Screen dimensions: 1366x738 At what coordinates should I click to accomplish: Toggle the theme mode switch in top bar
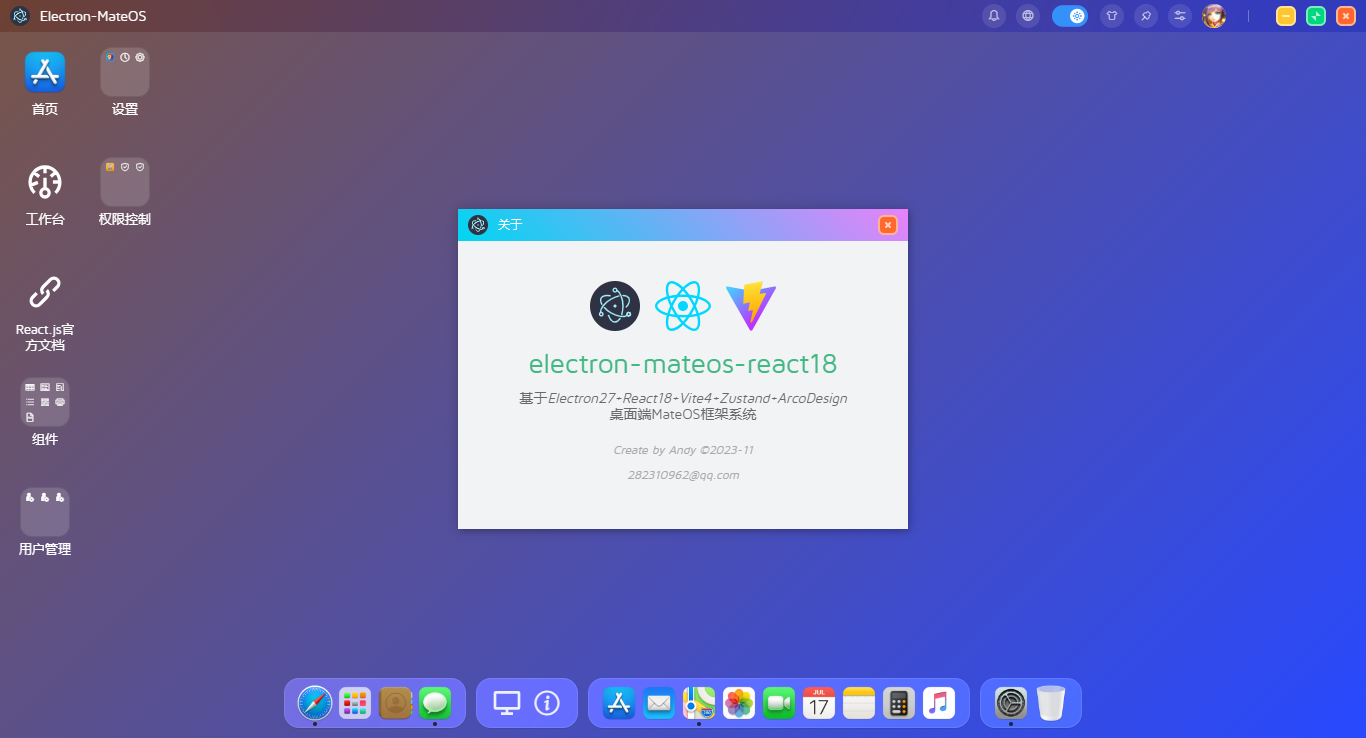(1069, 16)
